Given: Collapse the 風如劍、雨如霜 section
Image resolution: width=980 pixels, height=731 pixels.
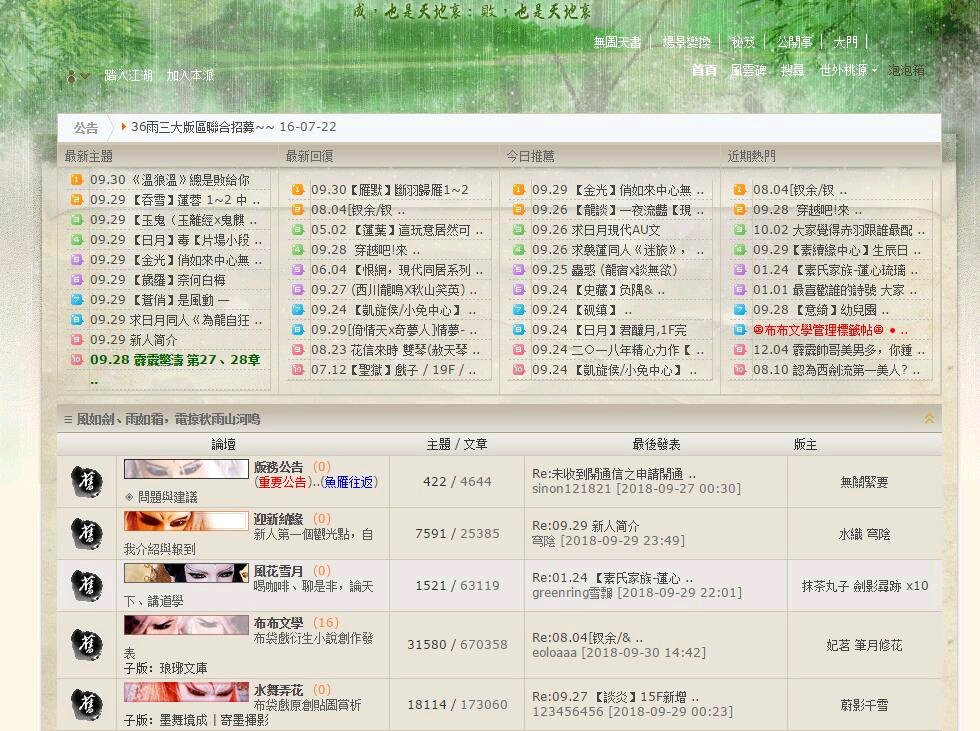Looking at the screenshot, I should pos(929,419).
